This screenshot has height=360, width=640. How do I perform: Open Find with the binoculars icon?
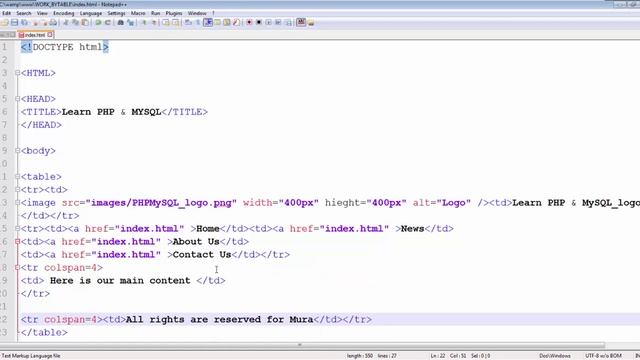[120, 22]
